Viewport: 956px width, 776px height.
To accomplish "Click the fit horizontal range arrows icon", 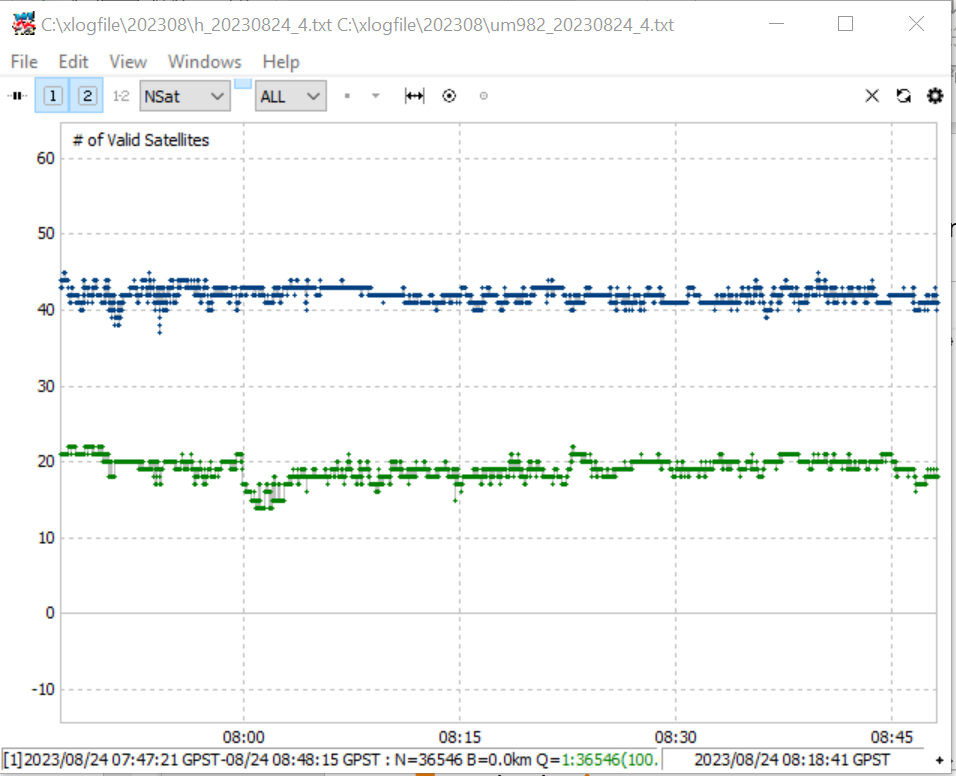I will coord(415,96).
